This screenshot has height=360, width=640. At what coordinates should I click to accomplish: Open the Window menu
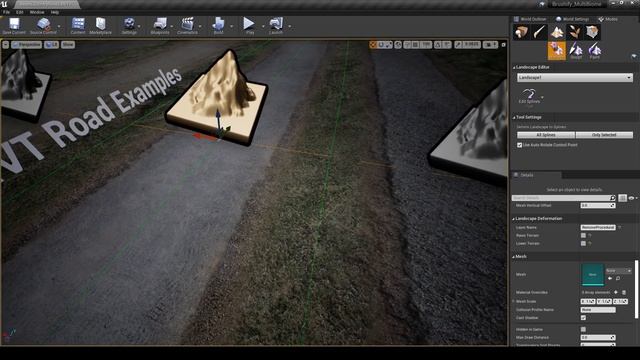pos(37,12)
